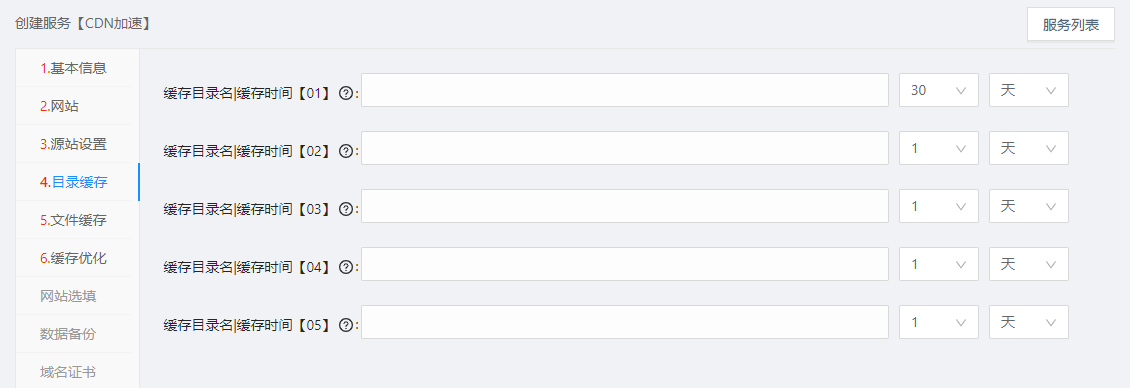Expand the cache time number dropdown for row 03
Screen dimensions: 1130x388
click(938, 206)
